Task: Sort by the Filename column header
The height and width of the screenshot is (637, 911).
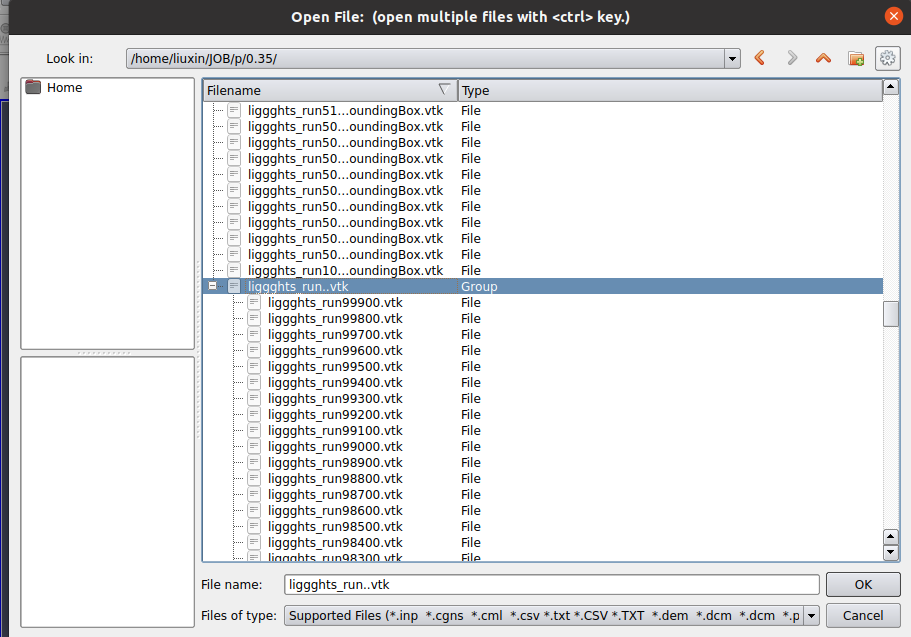Action: pyautogui.click(x=330, y=90)
